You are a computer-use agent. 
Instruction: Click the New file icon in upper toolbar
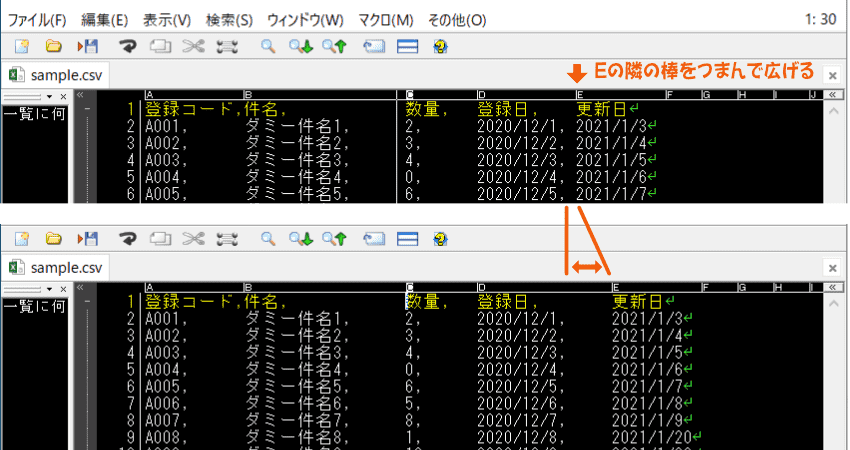22,47
